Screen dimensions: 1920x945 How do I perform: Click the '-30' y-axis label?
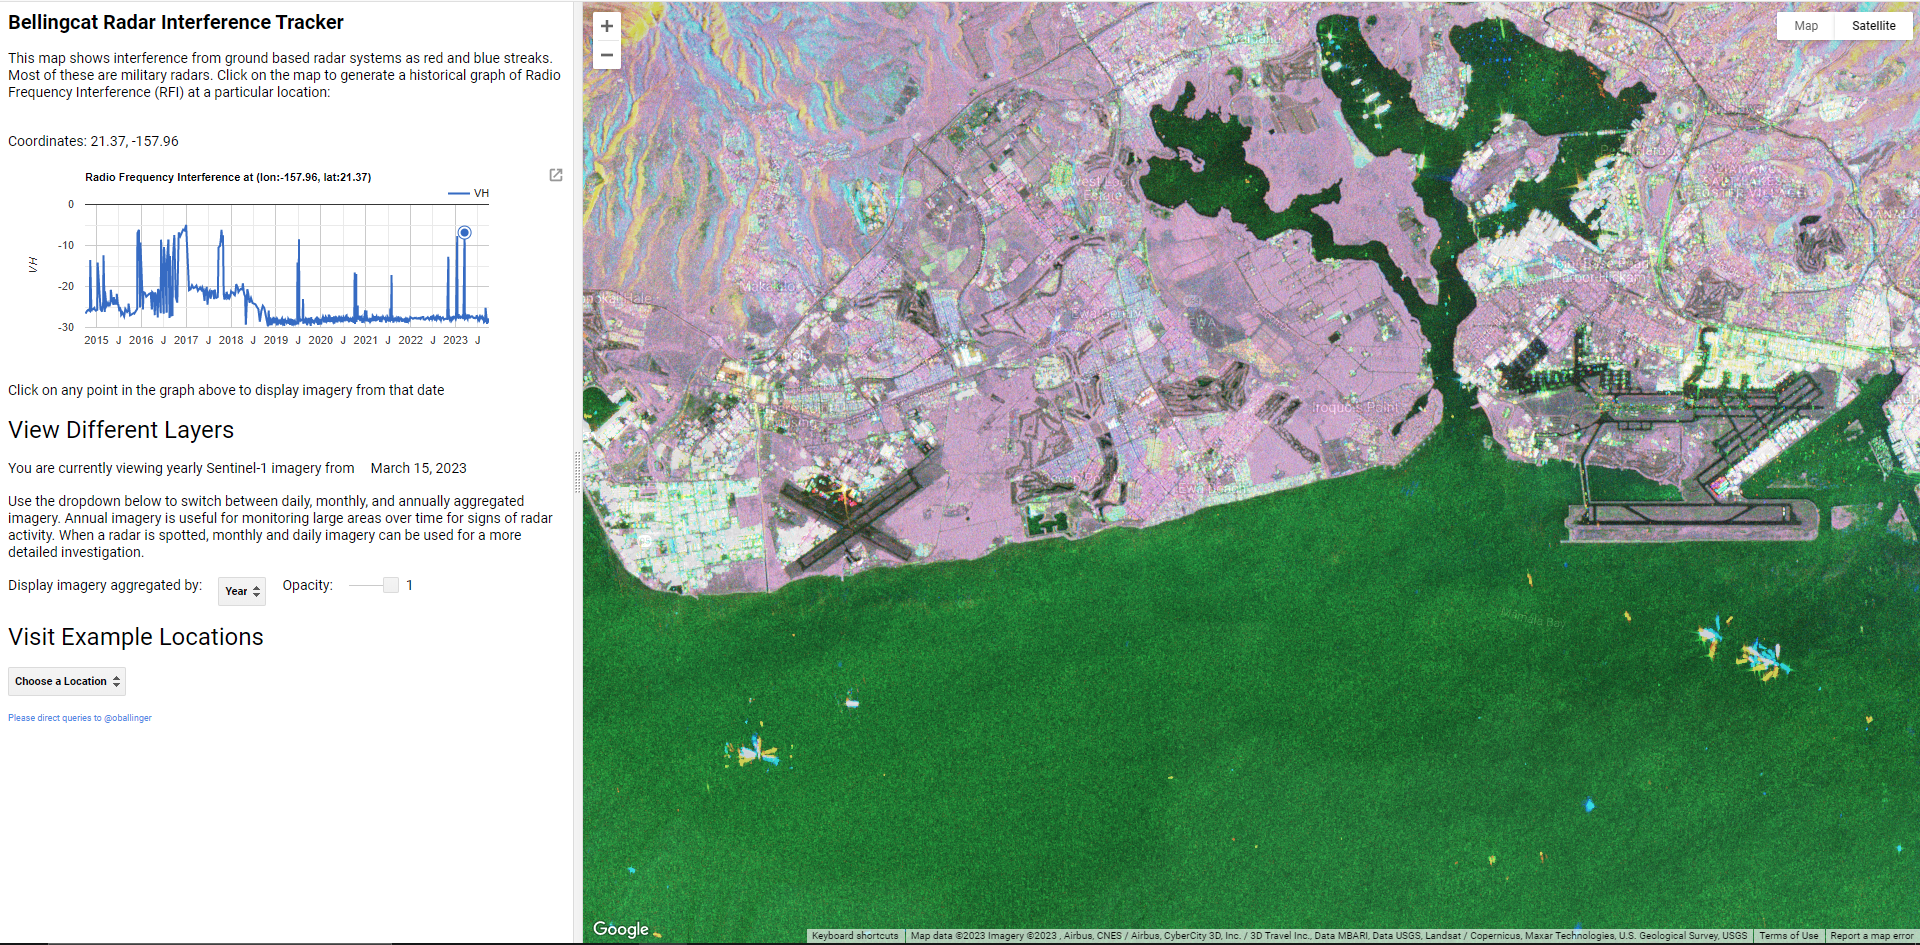click(x=66, y=327)
